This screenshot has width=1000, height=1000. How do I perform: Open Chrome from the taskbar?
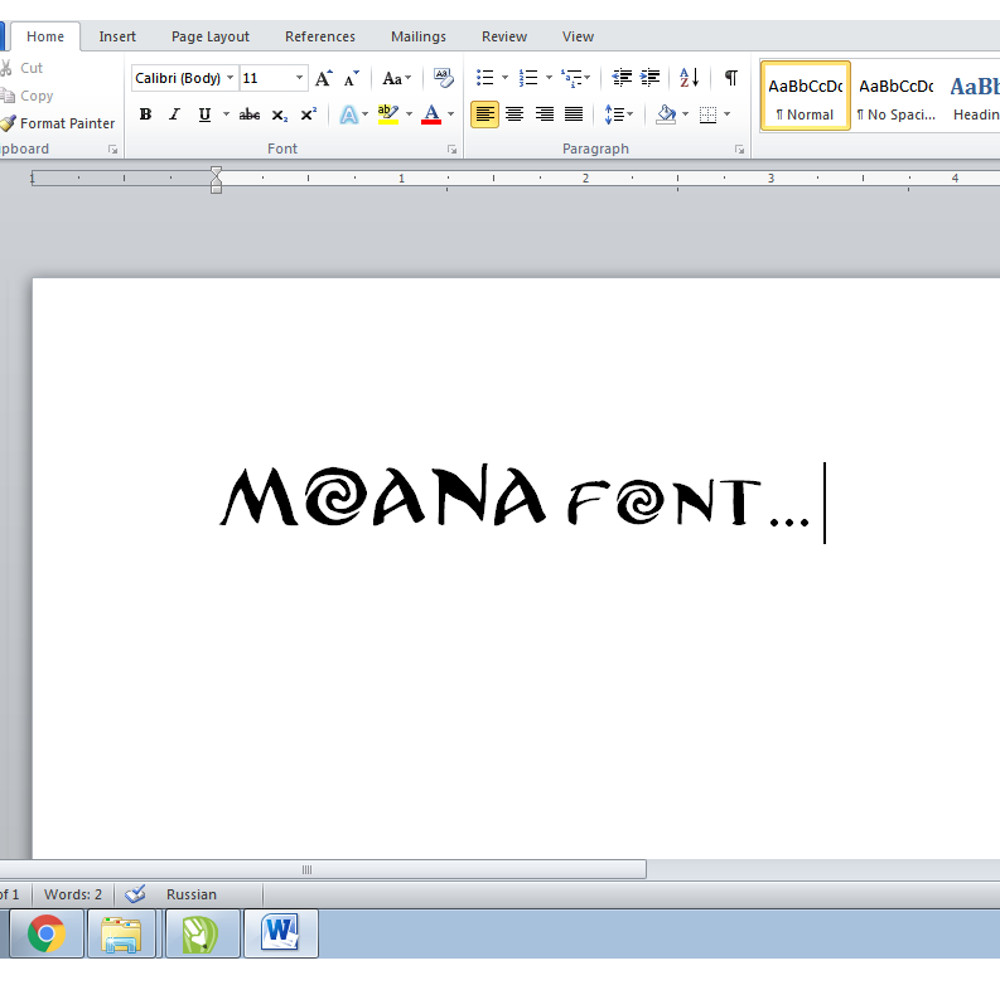[46, 933]
